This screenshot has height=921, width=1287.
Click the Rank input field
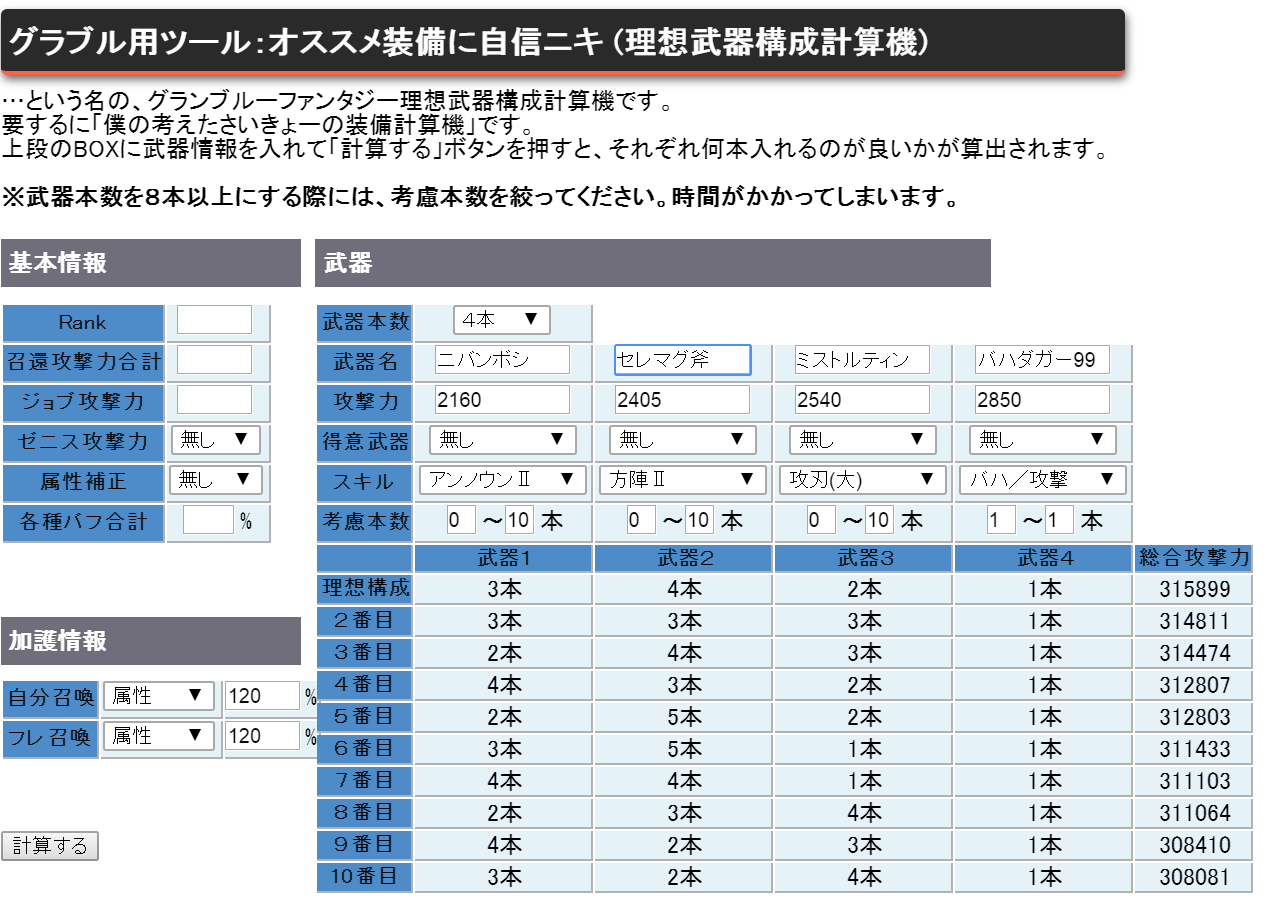coord(215,320)
